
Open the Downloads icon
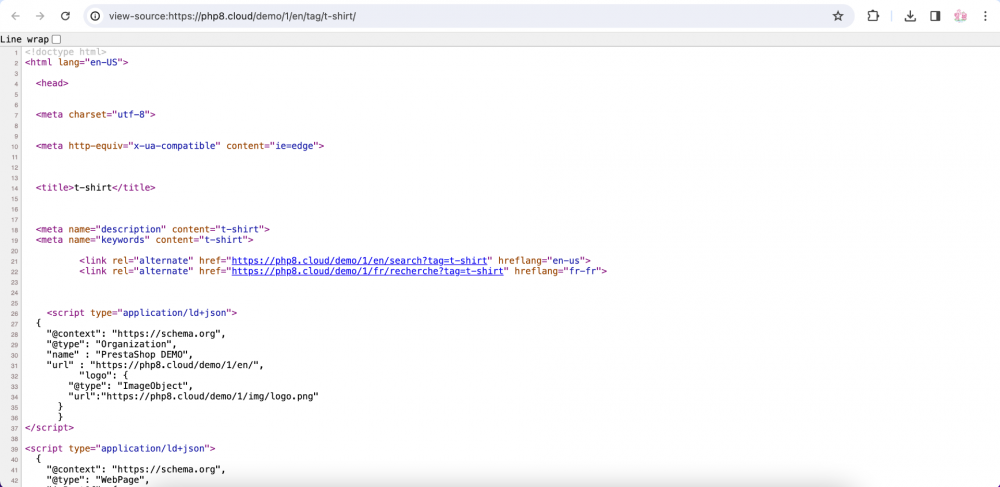910,16
